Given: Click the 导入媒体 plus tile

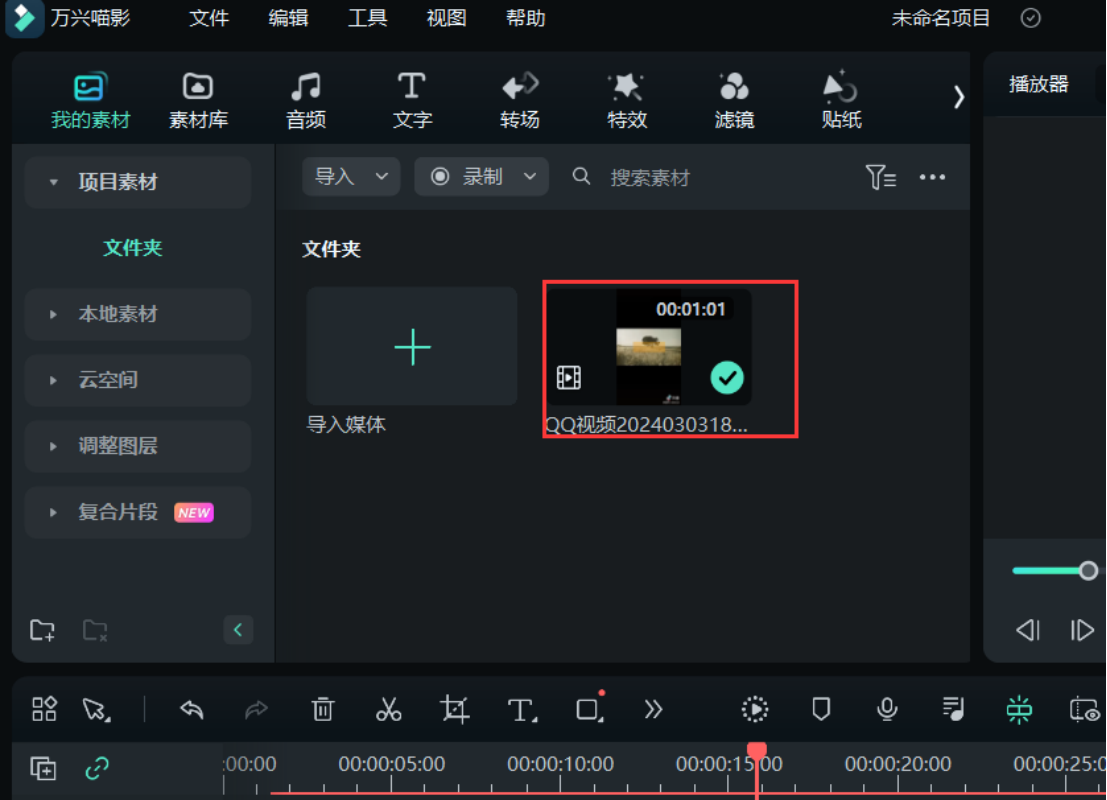Looking at the screenshot, I should 412,347.
